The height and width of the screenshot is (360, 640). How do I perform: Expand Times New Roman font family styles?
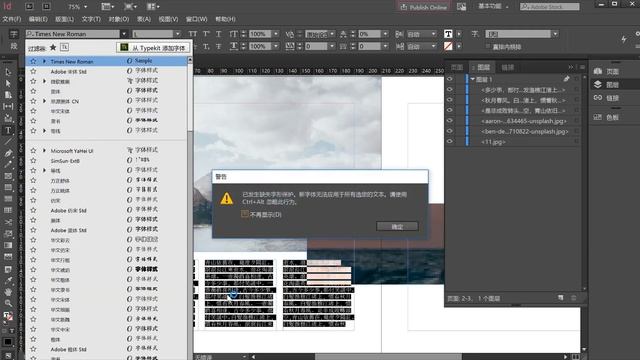[x=44, y=61]
